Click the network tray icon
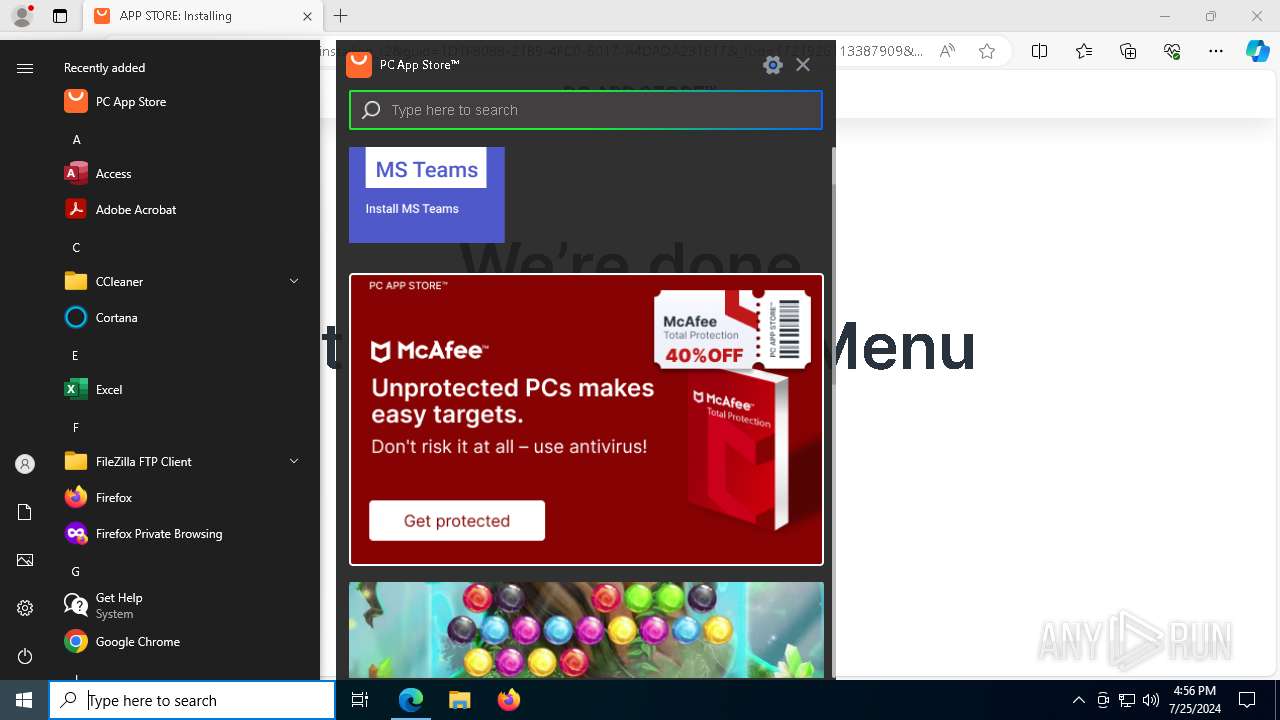This screenshot has height=720, width=1280. (1127, 700)
